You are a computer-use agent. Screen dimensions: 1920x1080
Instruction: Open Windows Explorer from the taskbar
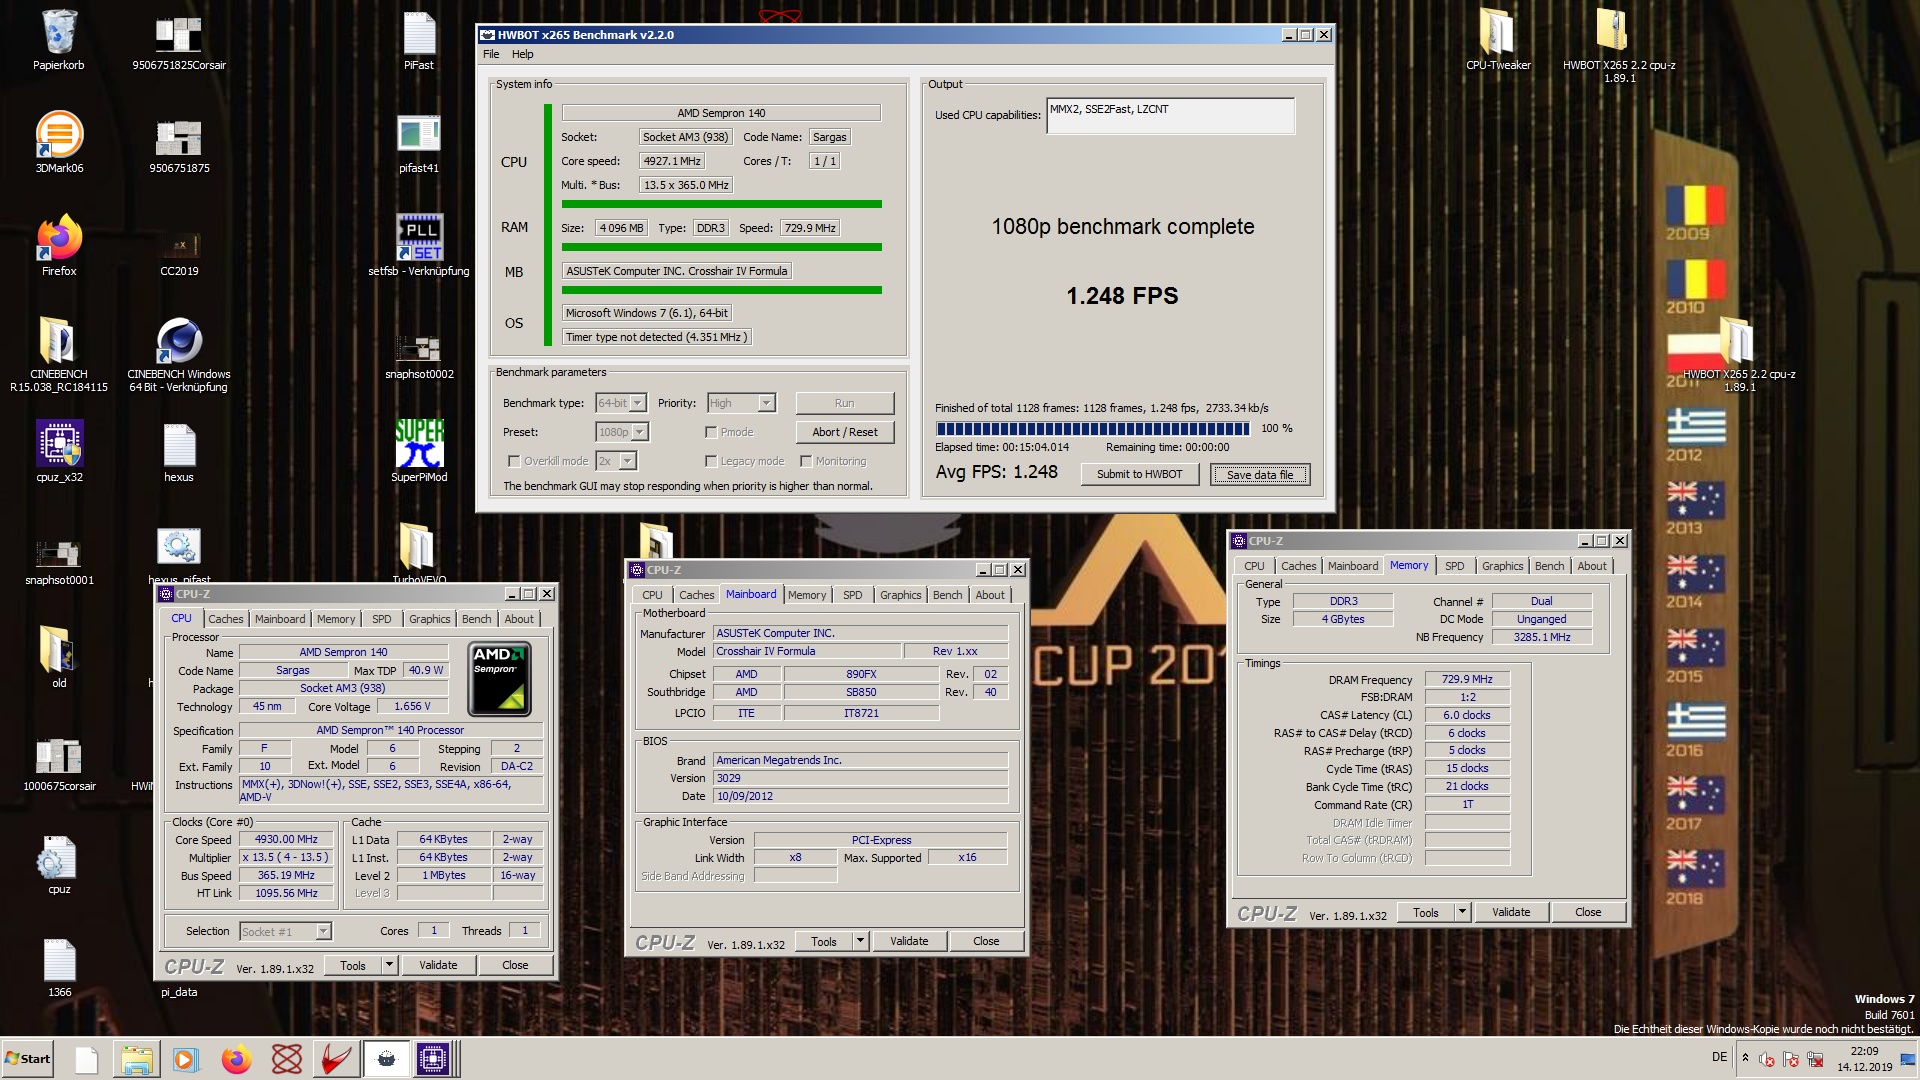[136, 1059]
